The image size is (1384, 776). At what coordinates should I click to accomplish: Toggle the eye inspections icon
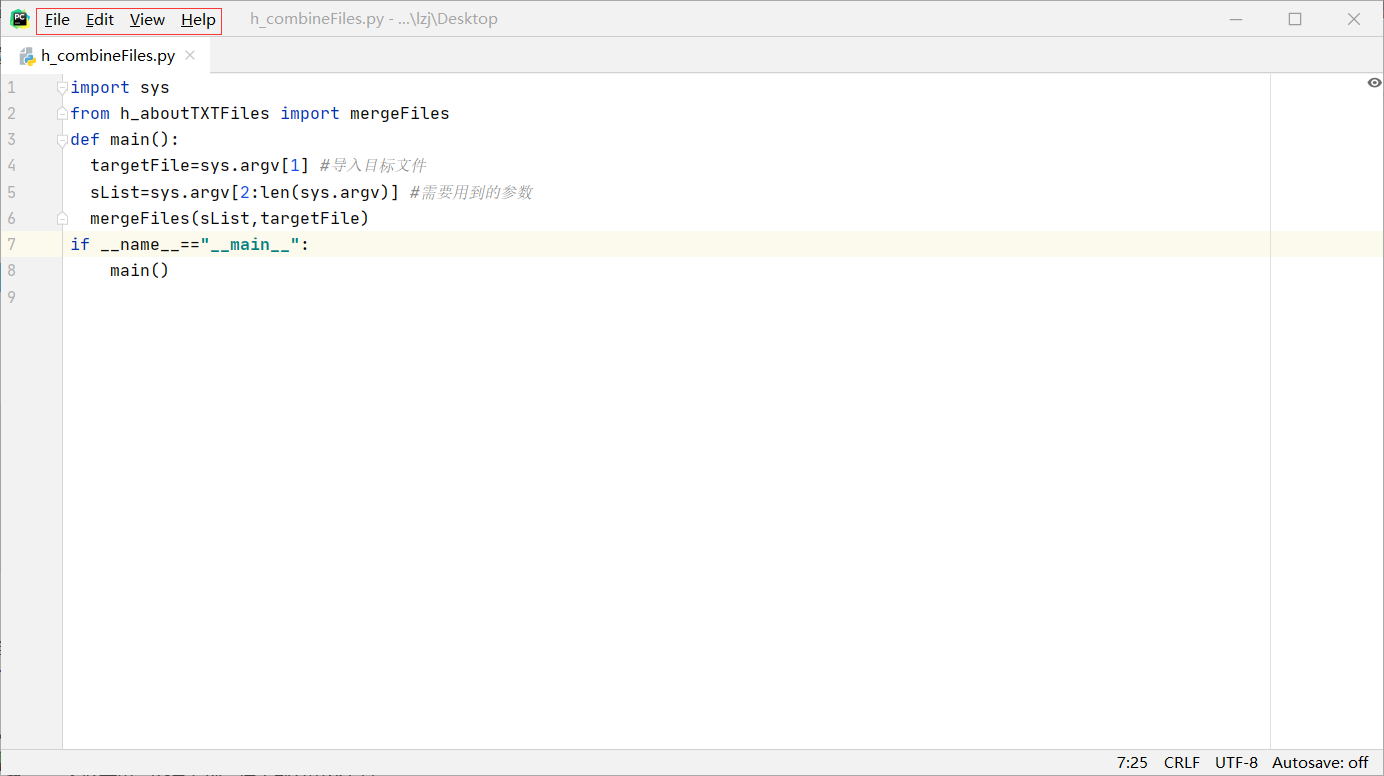pos(1374,83)
